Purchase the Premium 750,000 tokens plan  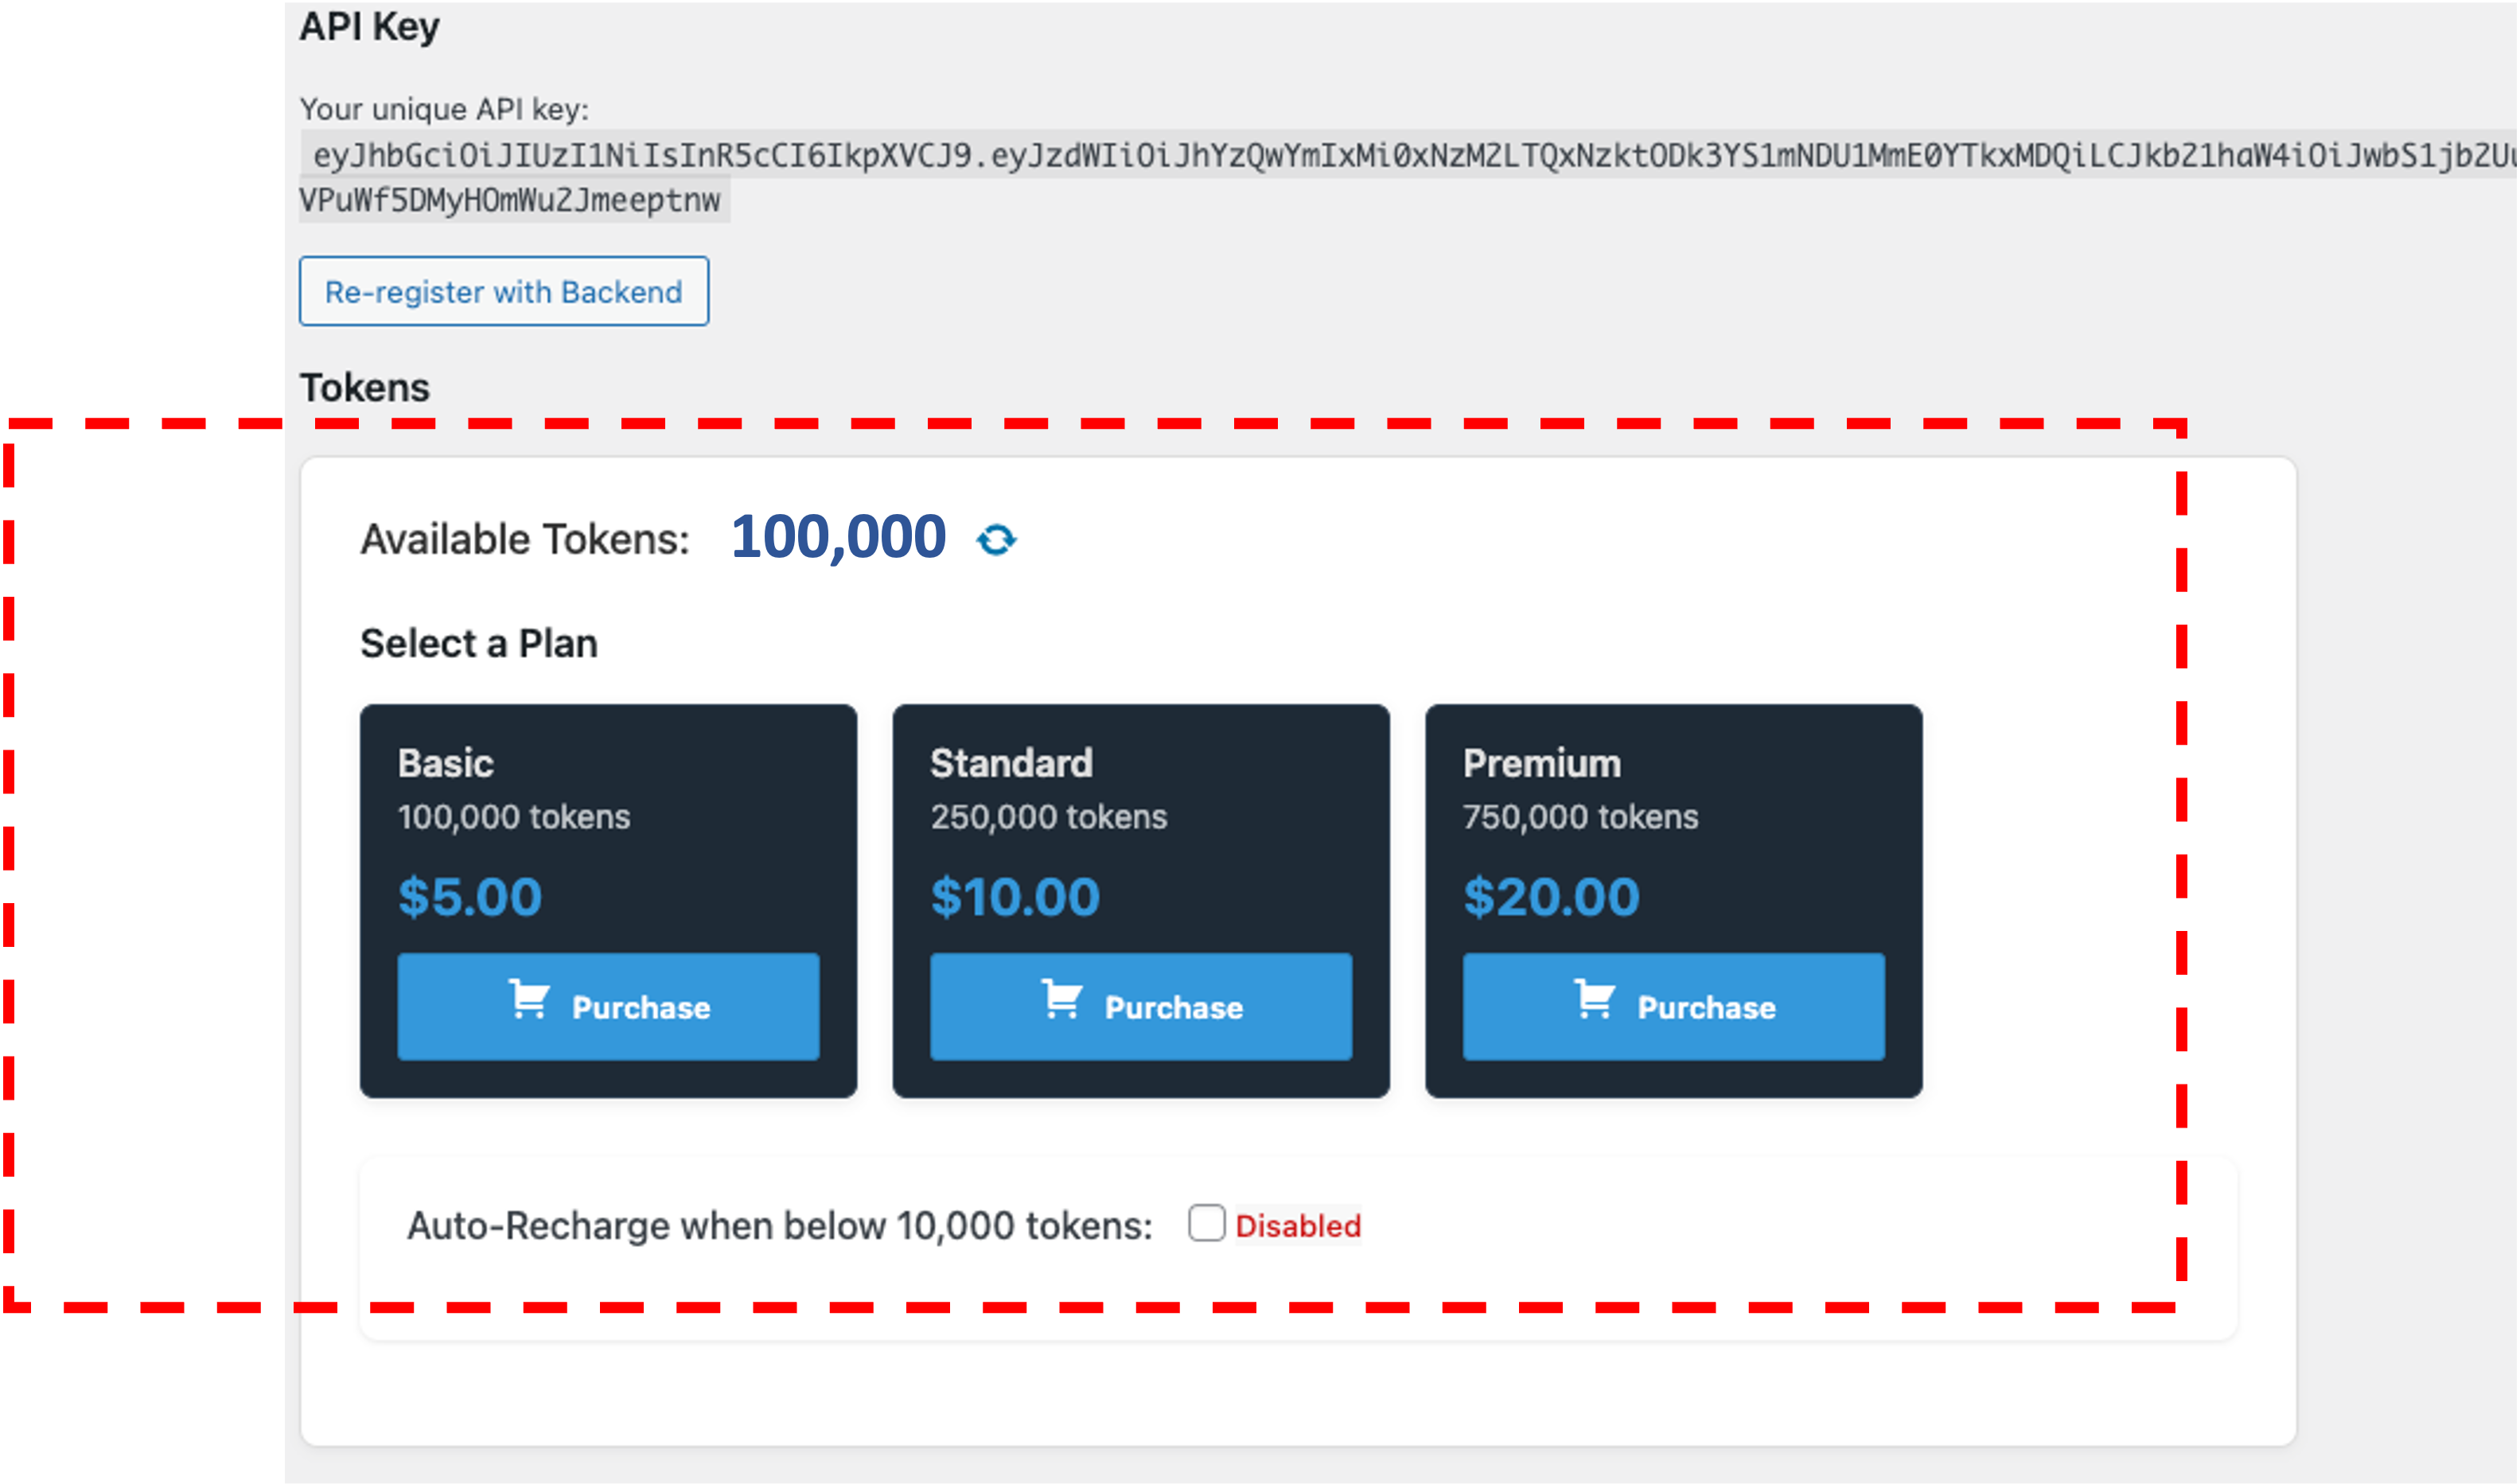(x=1674, y=1007)
